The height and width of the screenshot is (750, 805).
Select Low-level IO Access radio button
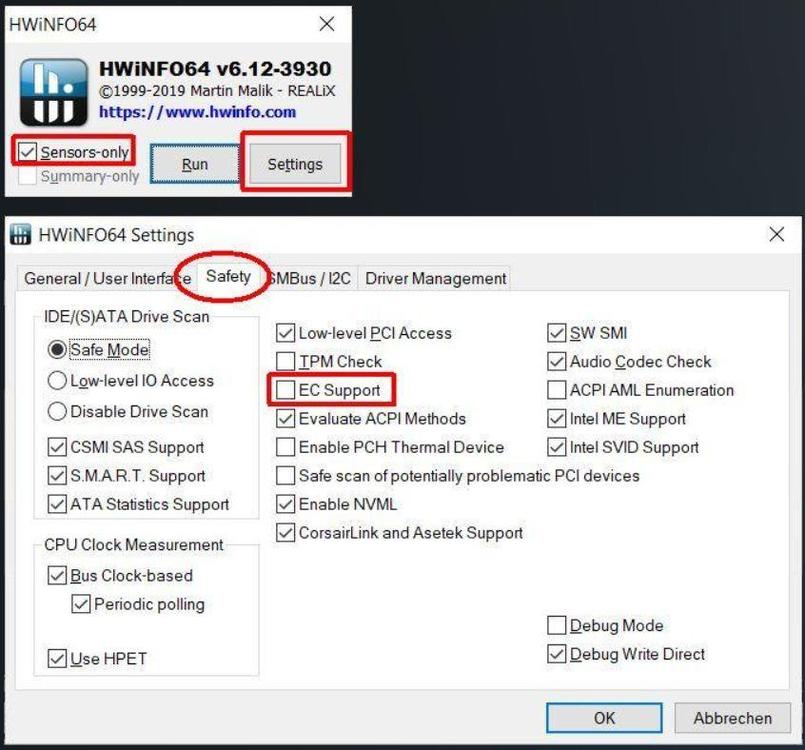tap(58, 381)
